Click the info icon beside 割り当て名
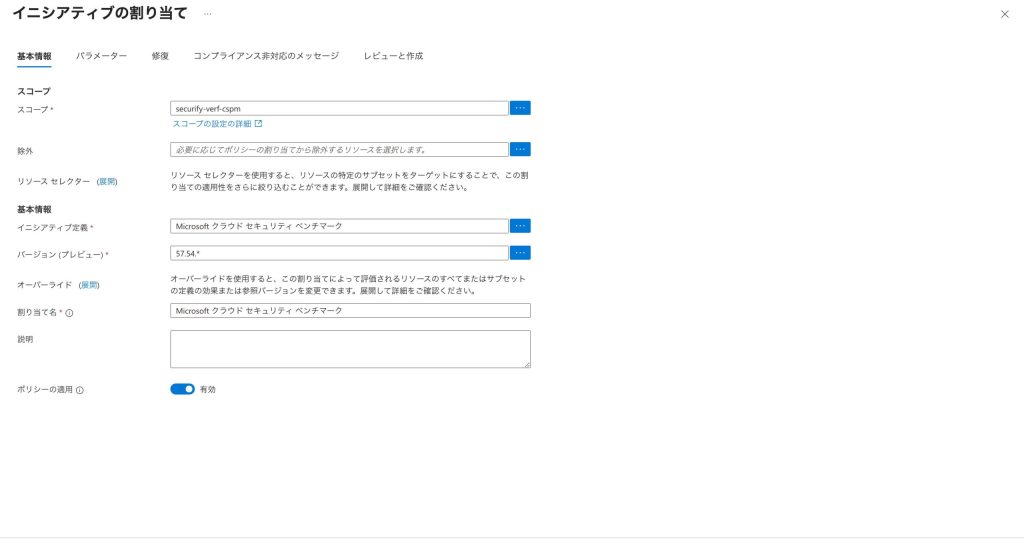Image resolution: width=1024 pixels, height=544 pixels. 69,312
